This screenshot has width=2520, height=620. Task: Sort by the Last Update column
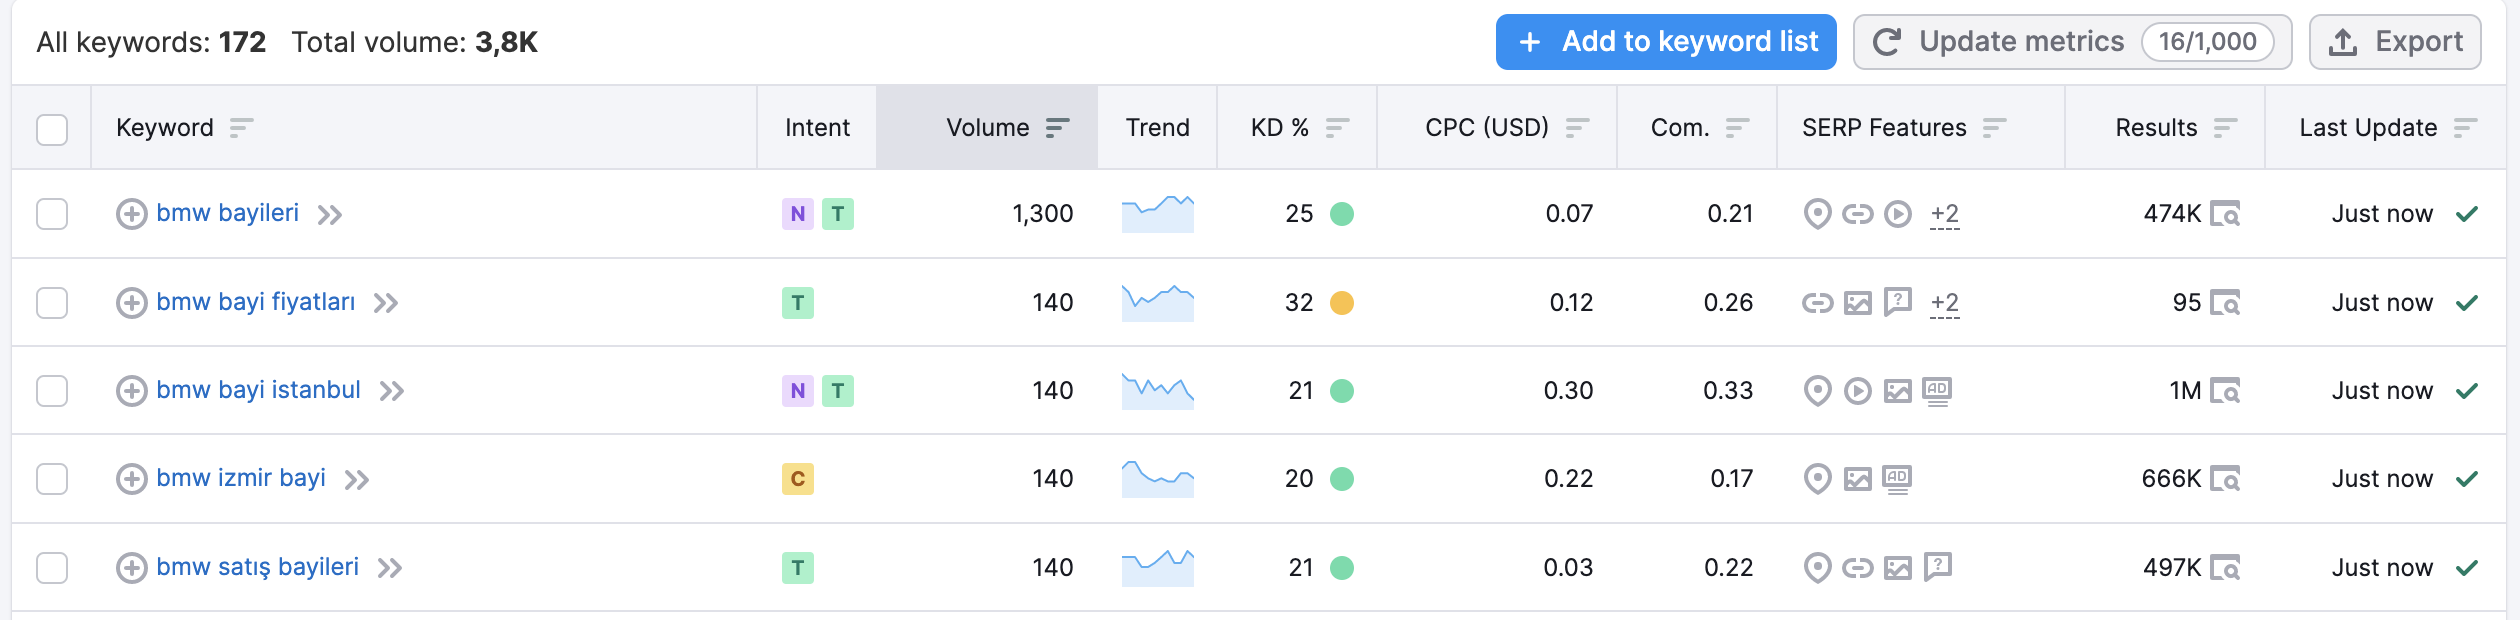click(x=2465, y=128)
